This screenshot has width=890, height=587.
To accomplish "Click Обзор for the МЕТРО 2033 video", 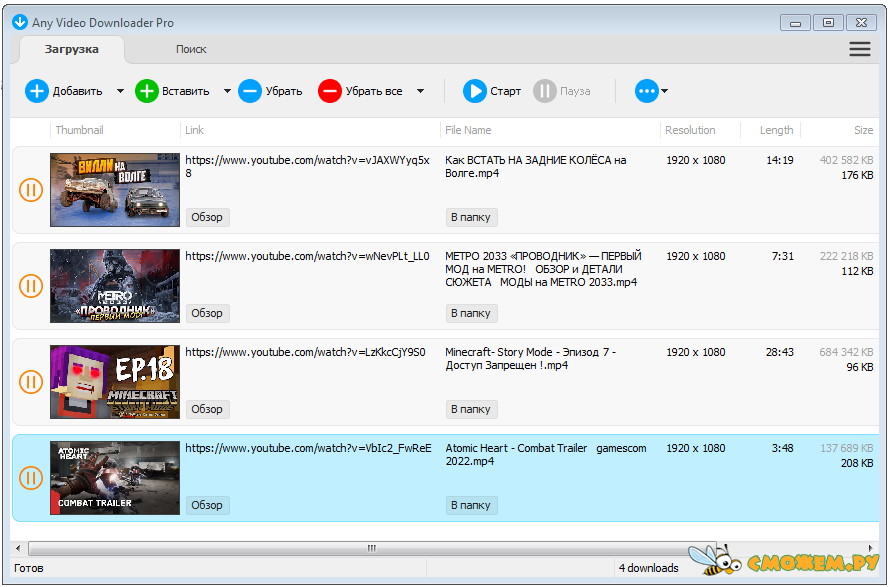I will (208, 313).
